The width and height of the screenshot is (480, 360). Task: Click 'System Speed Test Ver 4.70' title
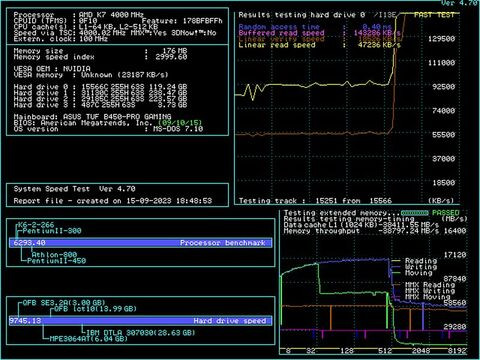pos(74,189)
